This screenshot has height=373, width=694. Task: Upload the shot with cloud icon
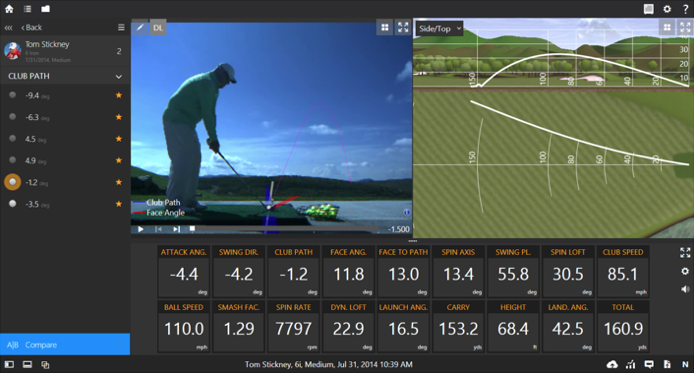click(612, 364)
